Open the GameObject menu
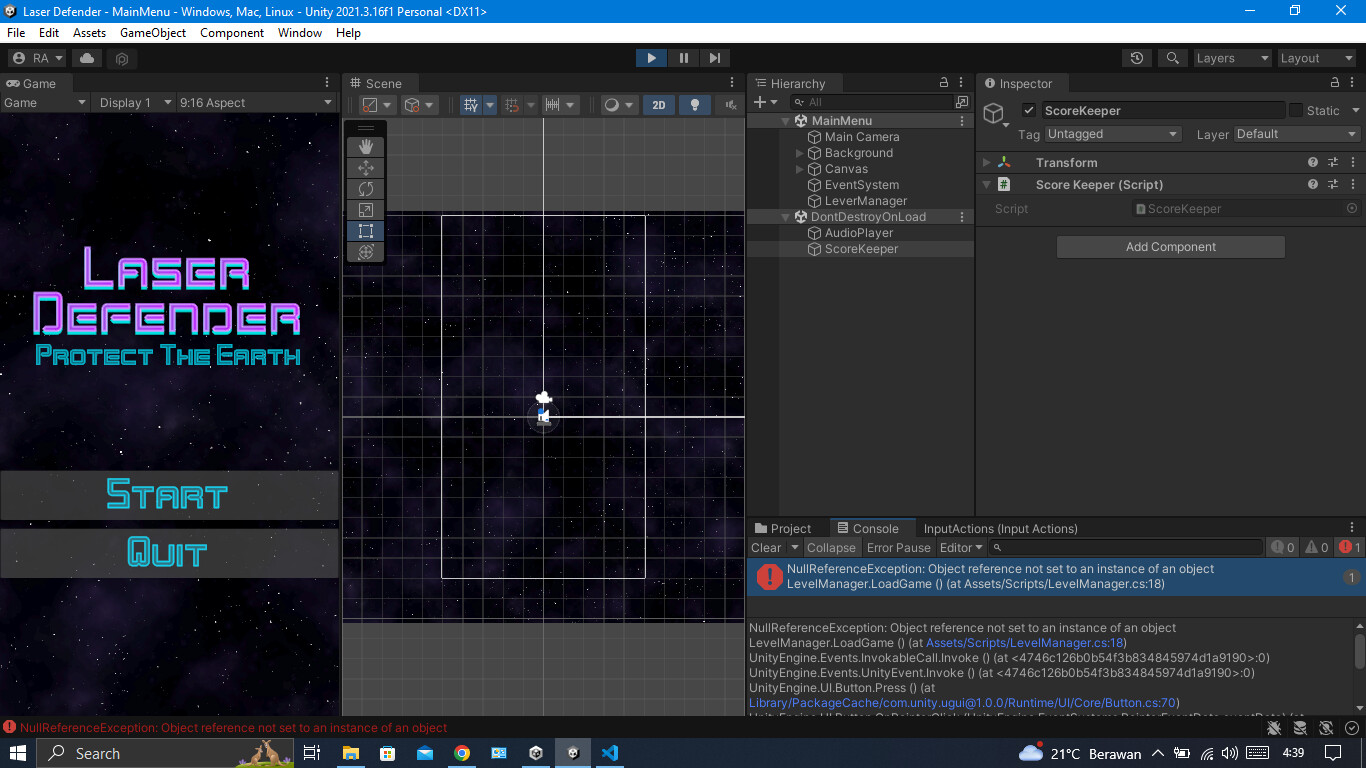The image size is (1366, 768). (152, 33)
